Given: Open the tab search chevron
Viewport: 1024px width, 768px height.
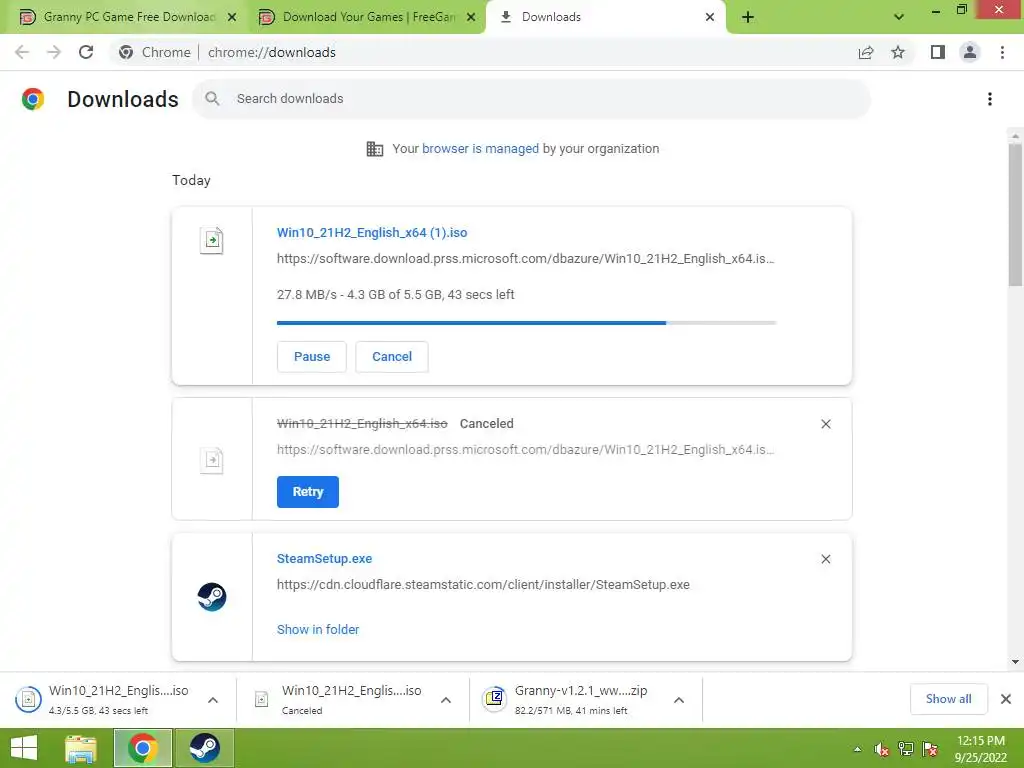Looking at the screenshot, I should [899, 17].
